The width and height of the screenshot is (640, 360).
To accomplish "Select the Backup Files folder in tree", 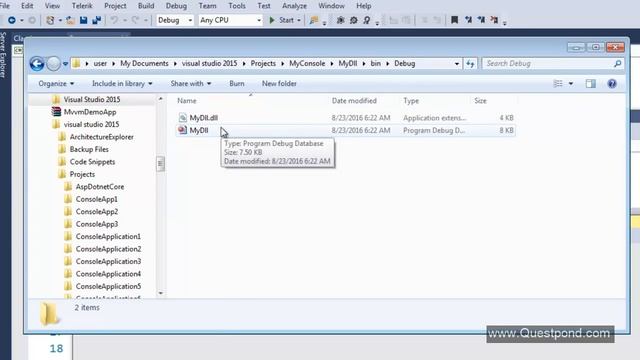I will coord(89,149).
